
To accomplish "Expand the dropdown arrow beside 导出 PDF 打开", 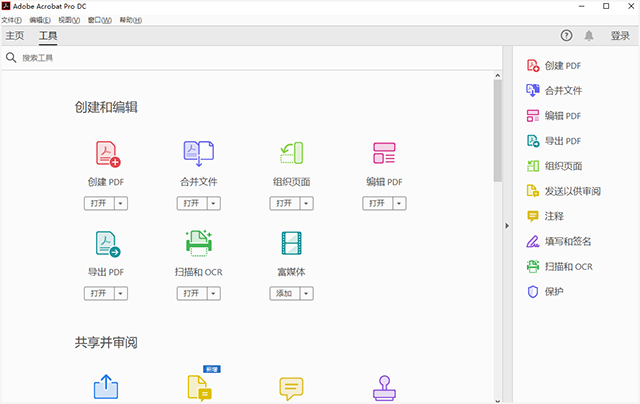I will (121, 293).
